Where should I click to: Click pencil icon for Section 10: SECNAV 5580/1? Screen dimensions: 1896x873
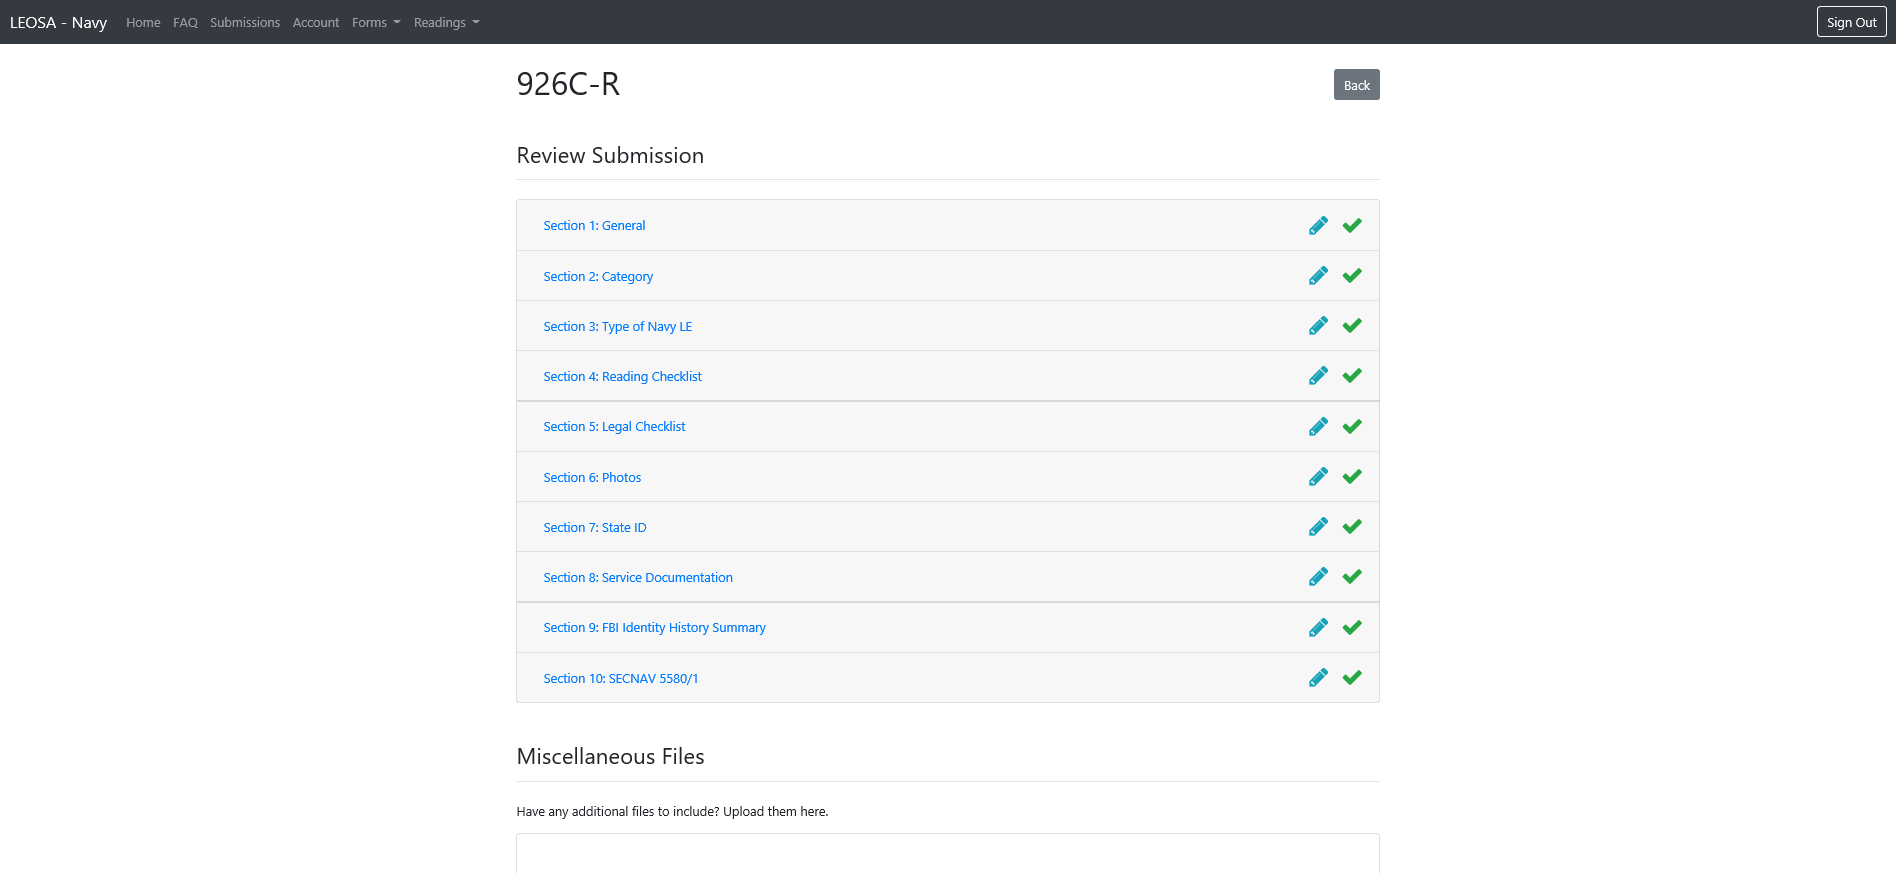[1318, 678]
